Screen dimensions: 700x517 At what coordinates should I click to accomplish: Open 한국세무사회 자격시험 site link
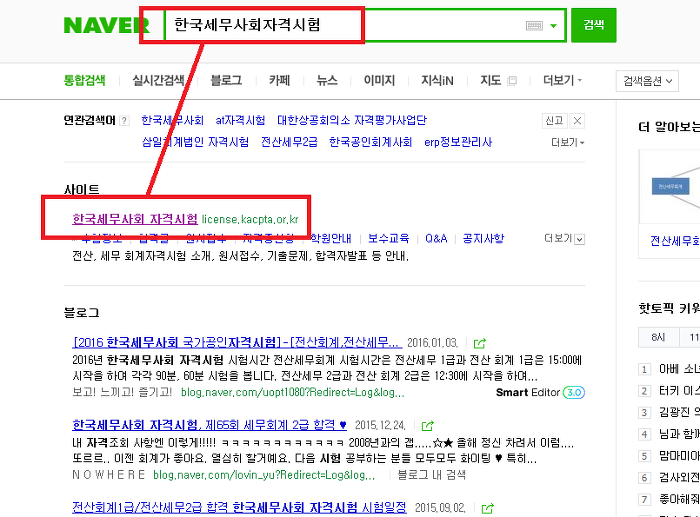[x=135, y=219]
